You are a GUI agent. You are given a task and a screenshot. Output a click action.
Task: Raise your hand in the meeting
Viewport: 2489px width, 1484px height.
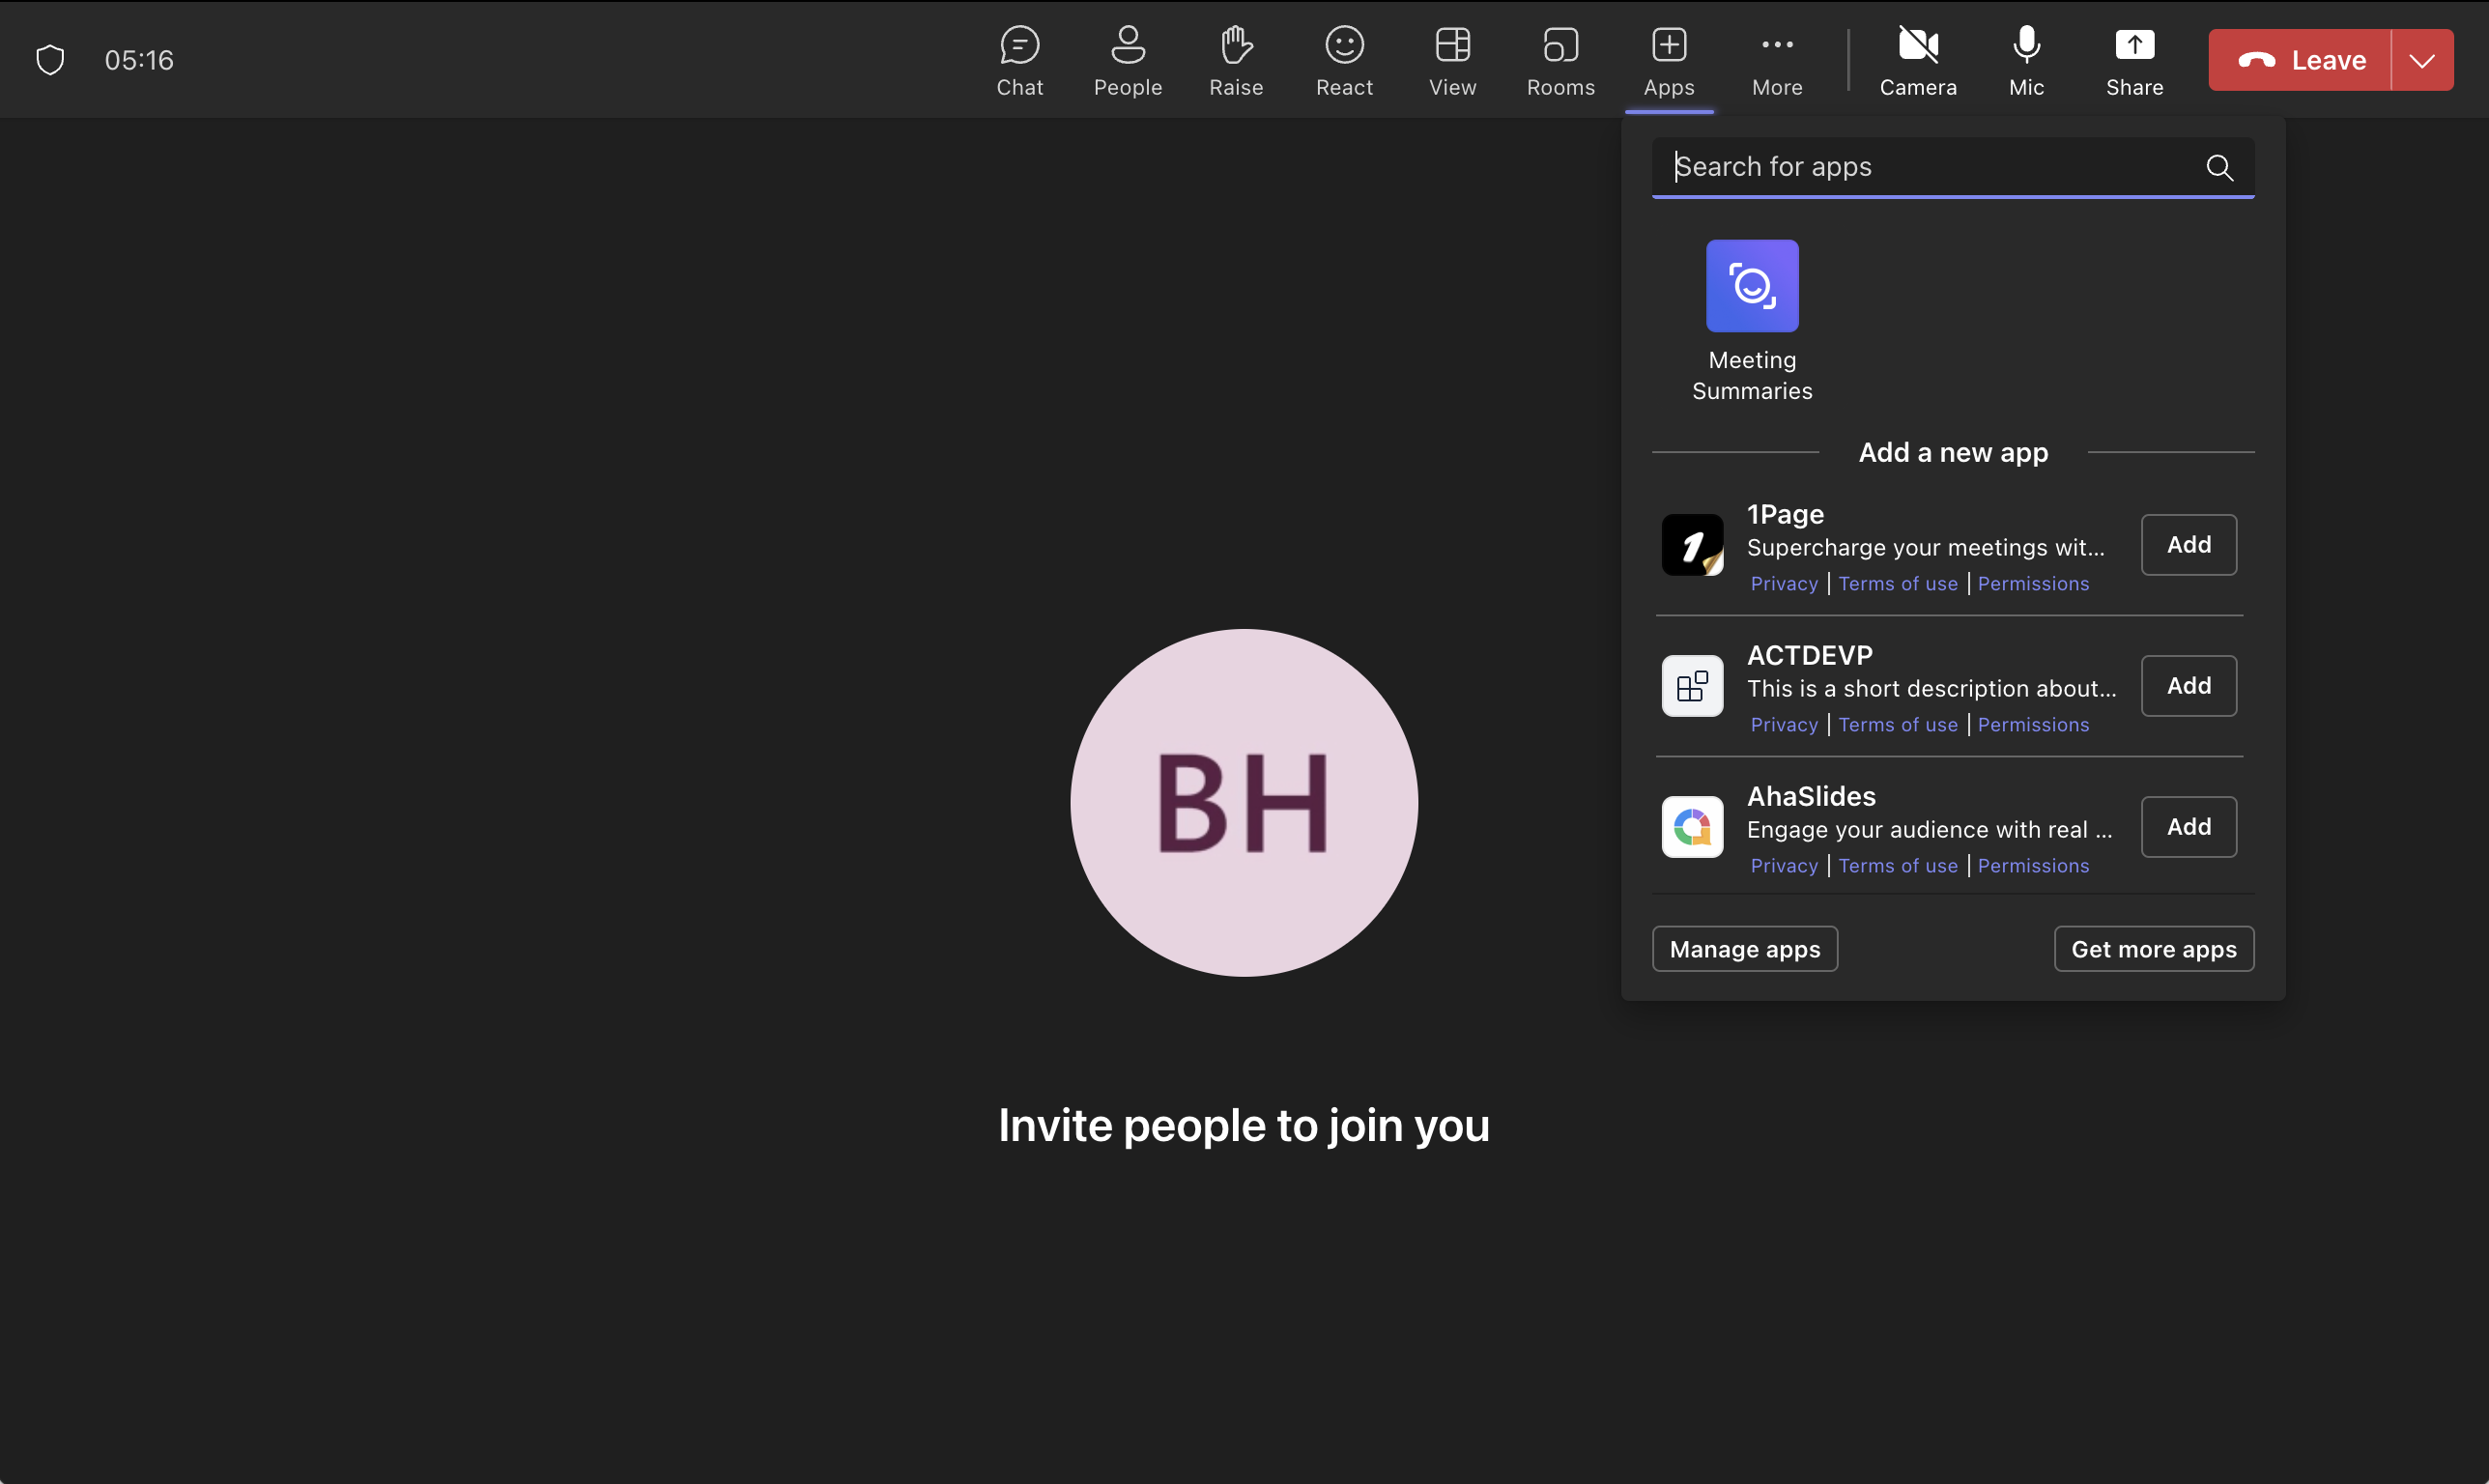pos(1235,60)
